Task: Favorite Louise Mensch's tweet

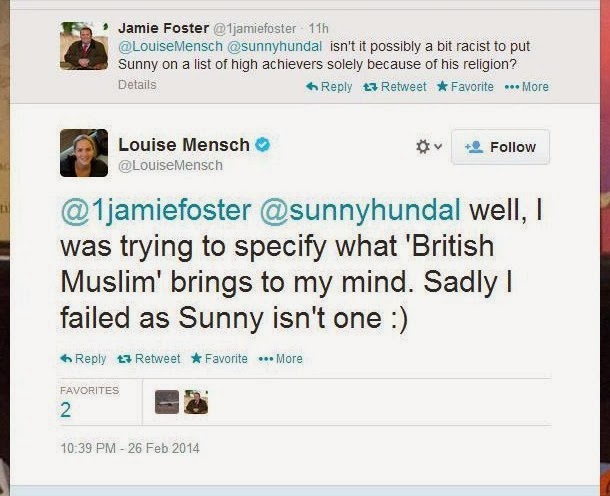Action: click(x=219, y=359)
